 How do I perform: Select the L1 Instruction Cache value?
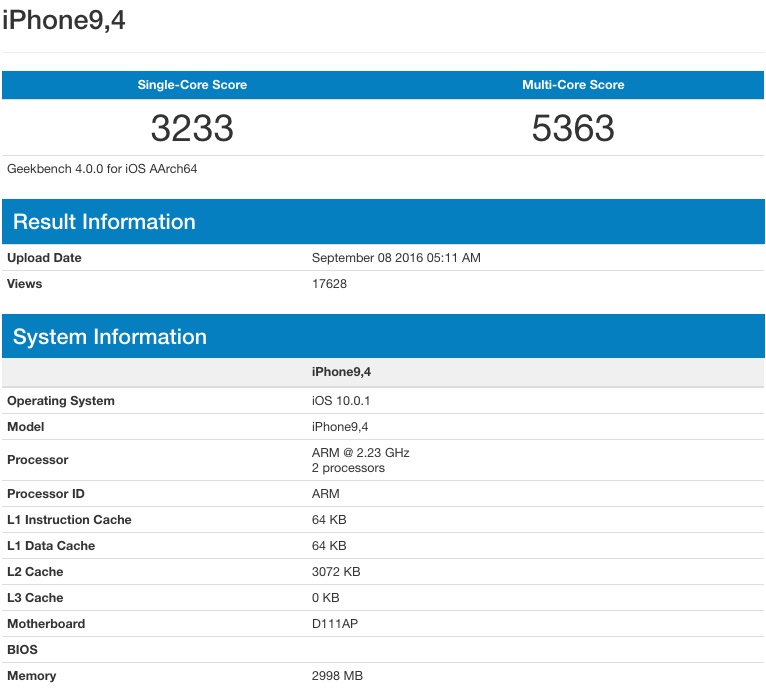coord(329,520)
